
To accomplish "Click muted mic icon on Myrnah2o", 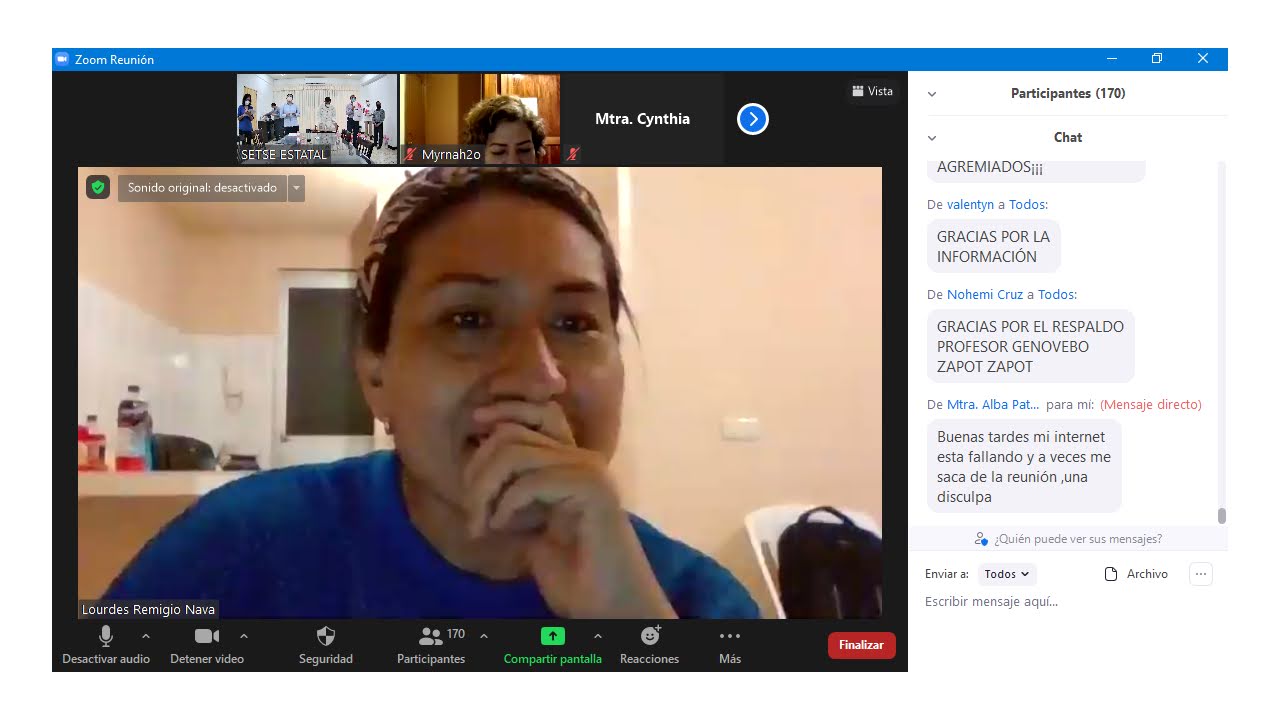I will click(x=411, y=154).
